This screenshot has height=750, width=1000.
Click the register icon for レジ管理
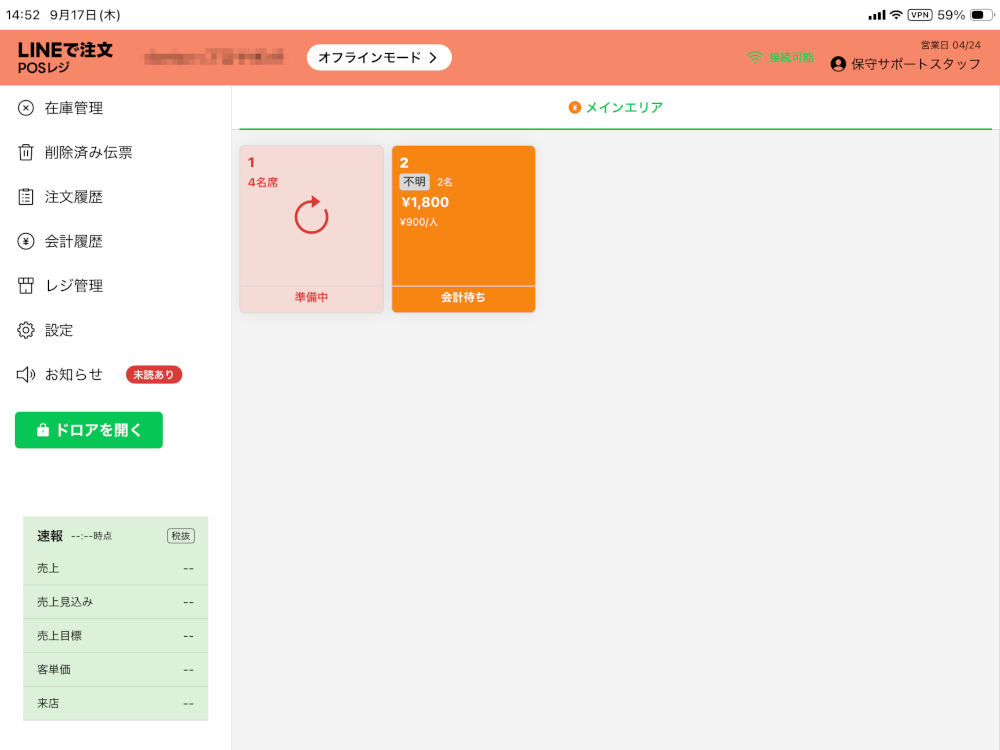coord(26,286)
